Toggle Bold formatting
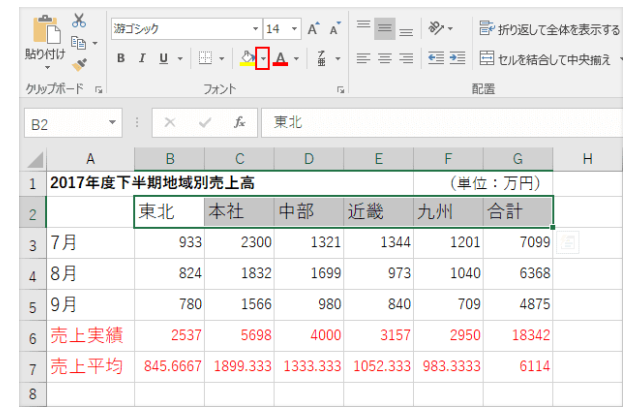 [x=121, y=58]
